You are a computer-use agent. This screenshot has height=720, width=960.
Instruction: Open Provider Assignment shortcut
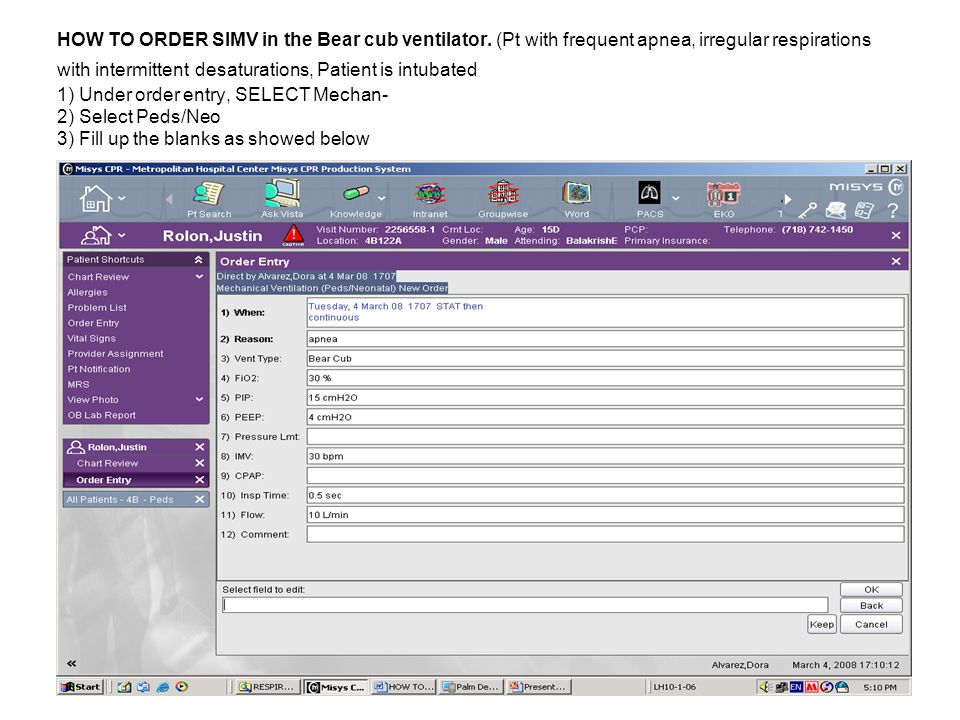(115, 354)
